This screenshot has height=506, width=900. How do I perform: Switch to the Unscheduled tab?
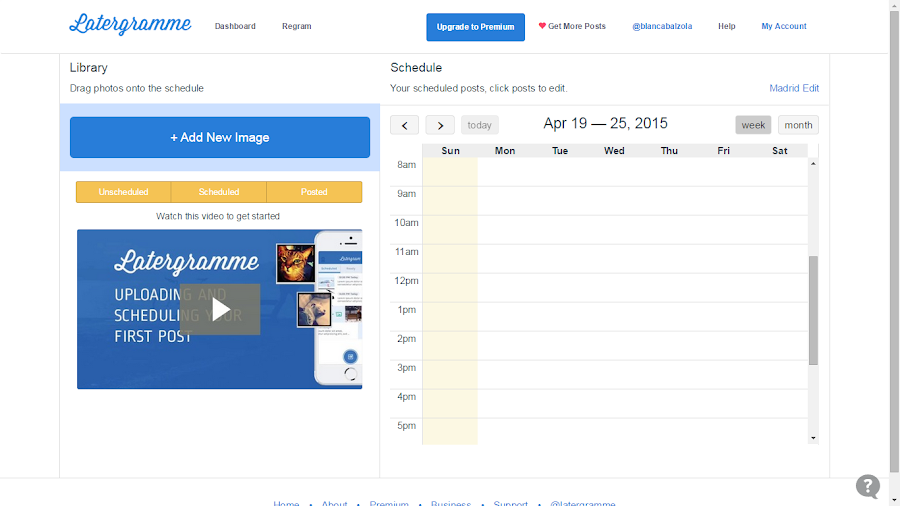123,192
